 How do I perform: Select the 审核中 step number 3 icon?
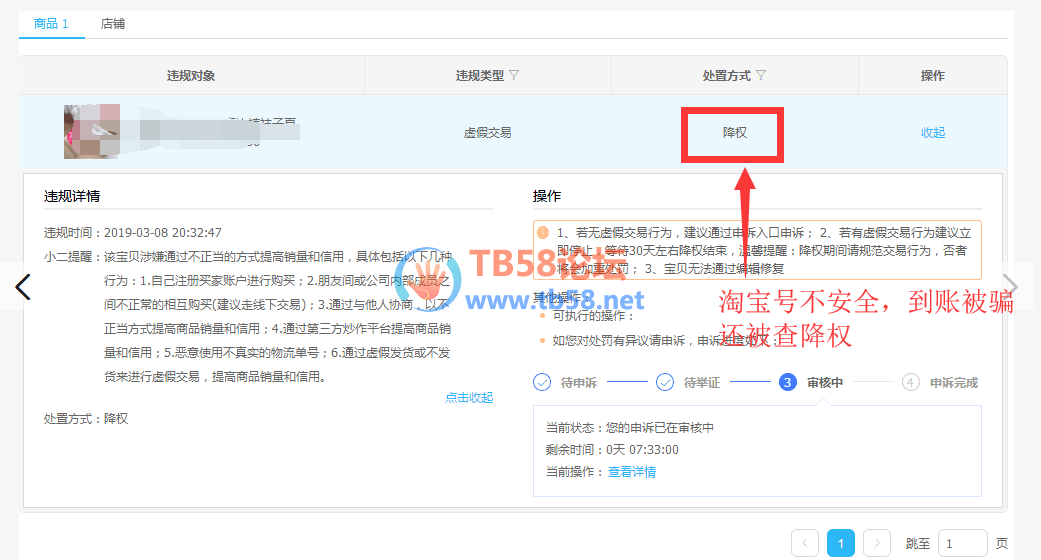[788, 382]
